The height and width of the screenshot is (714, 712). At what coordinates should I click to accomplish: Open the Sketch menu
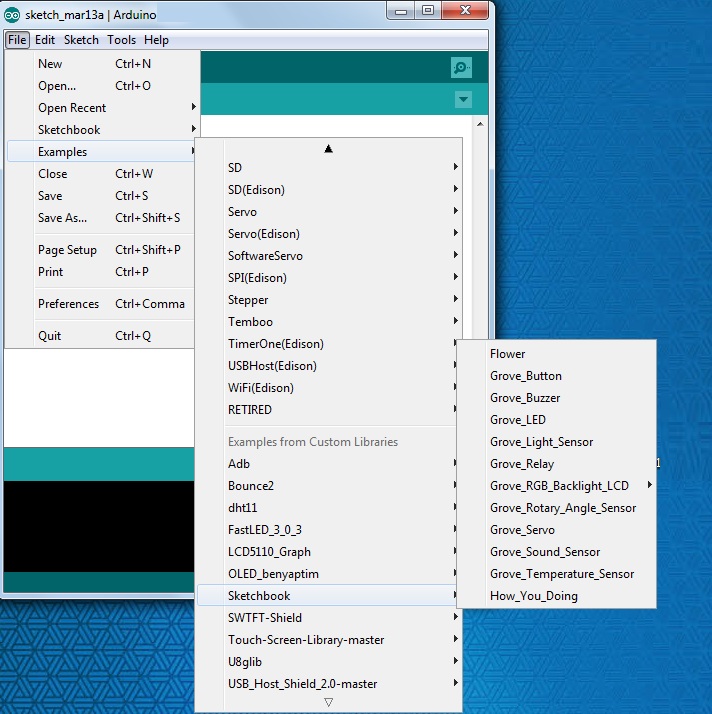click(81, 40)
